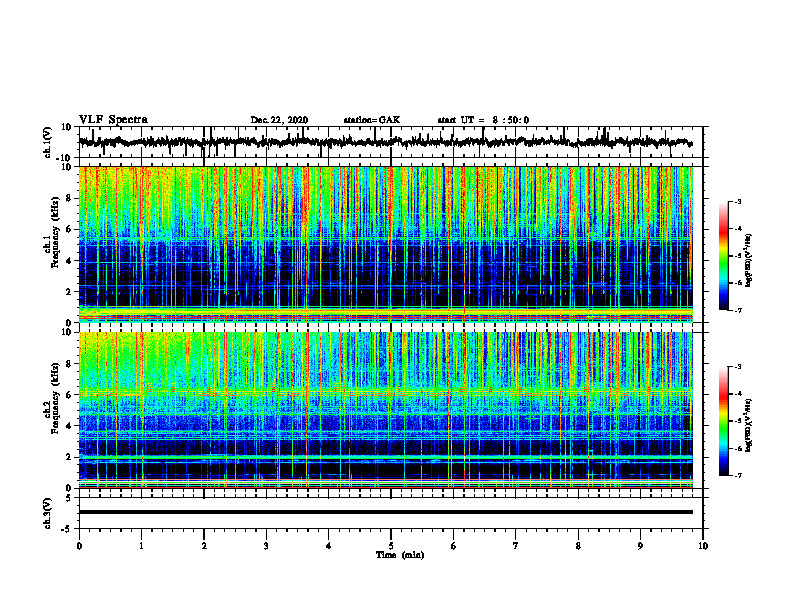Click the ch.2 spectrogram image
The image size is (792, 612).
point(386,410)
